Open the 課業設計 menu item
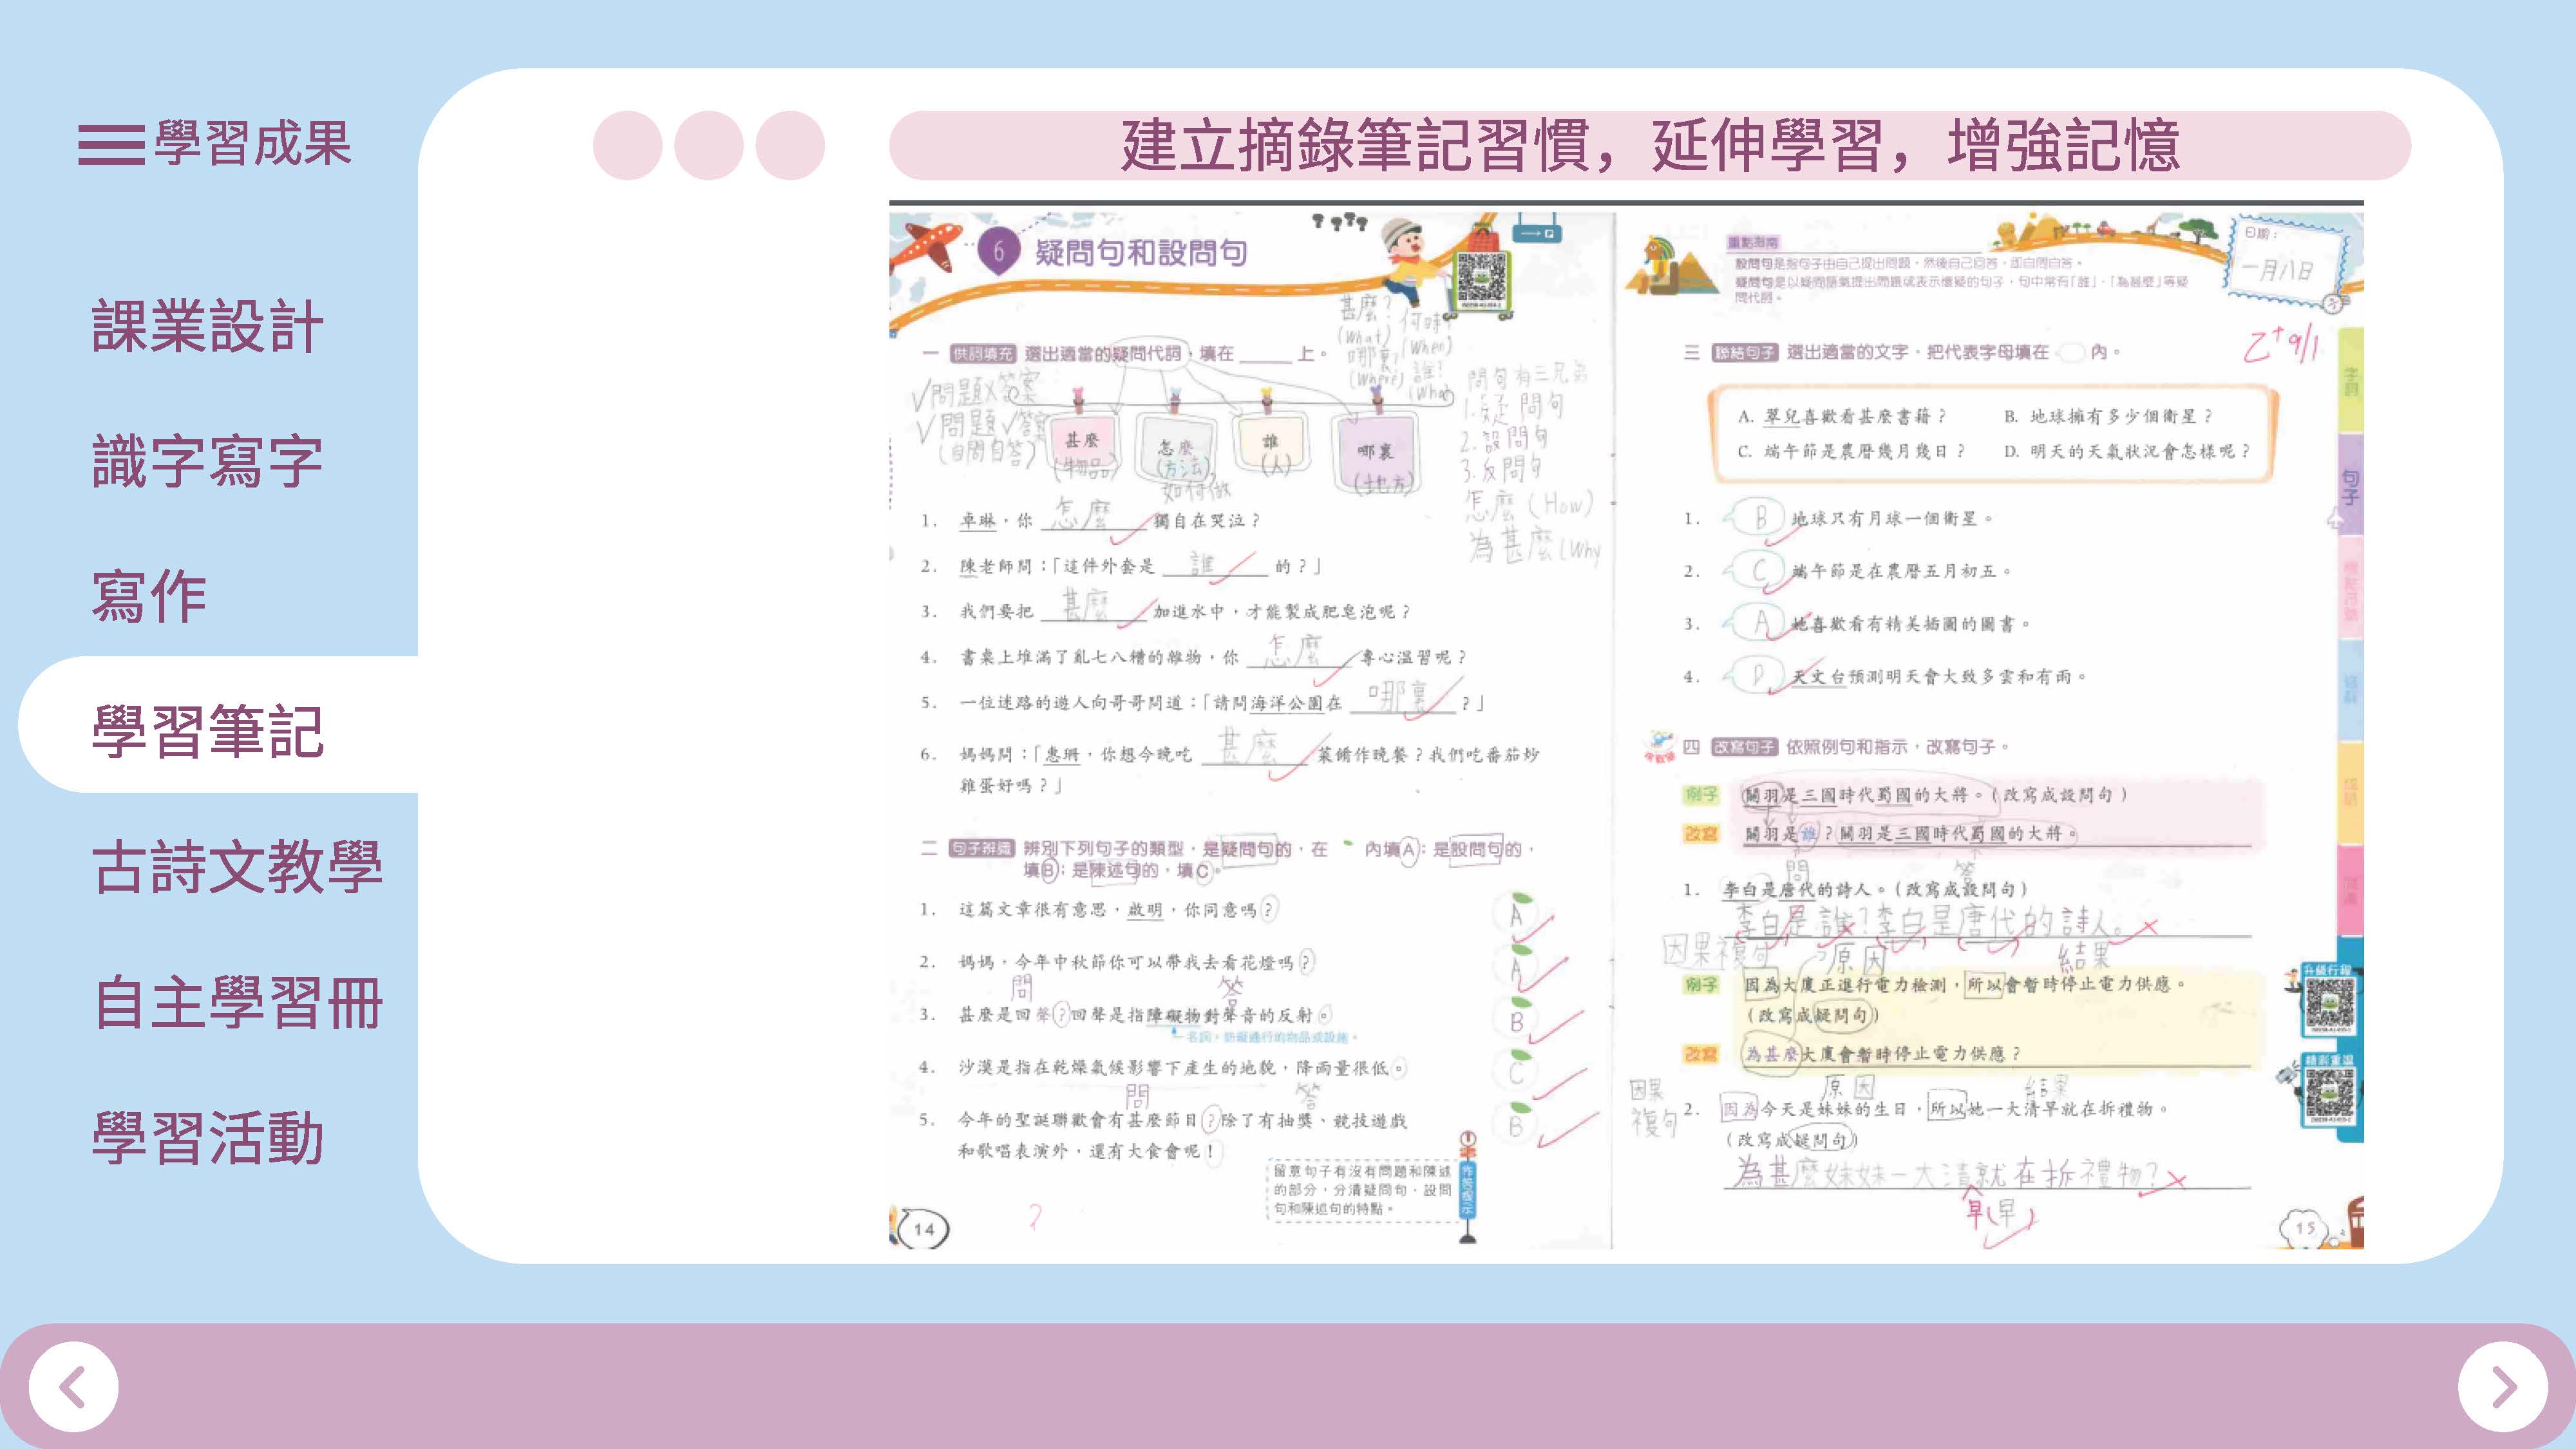Viewport: 2576px width, 1449px height. (207, 326)
